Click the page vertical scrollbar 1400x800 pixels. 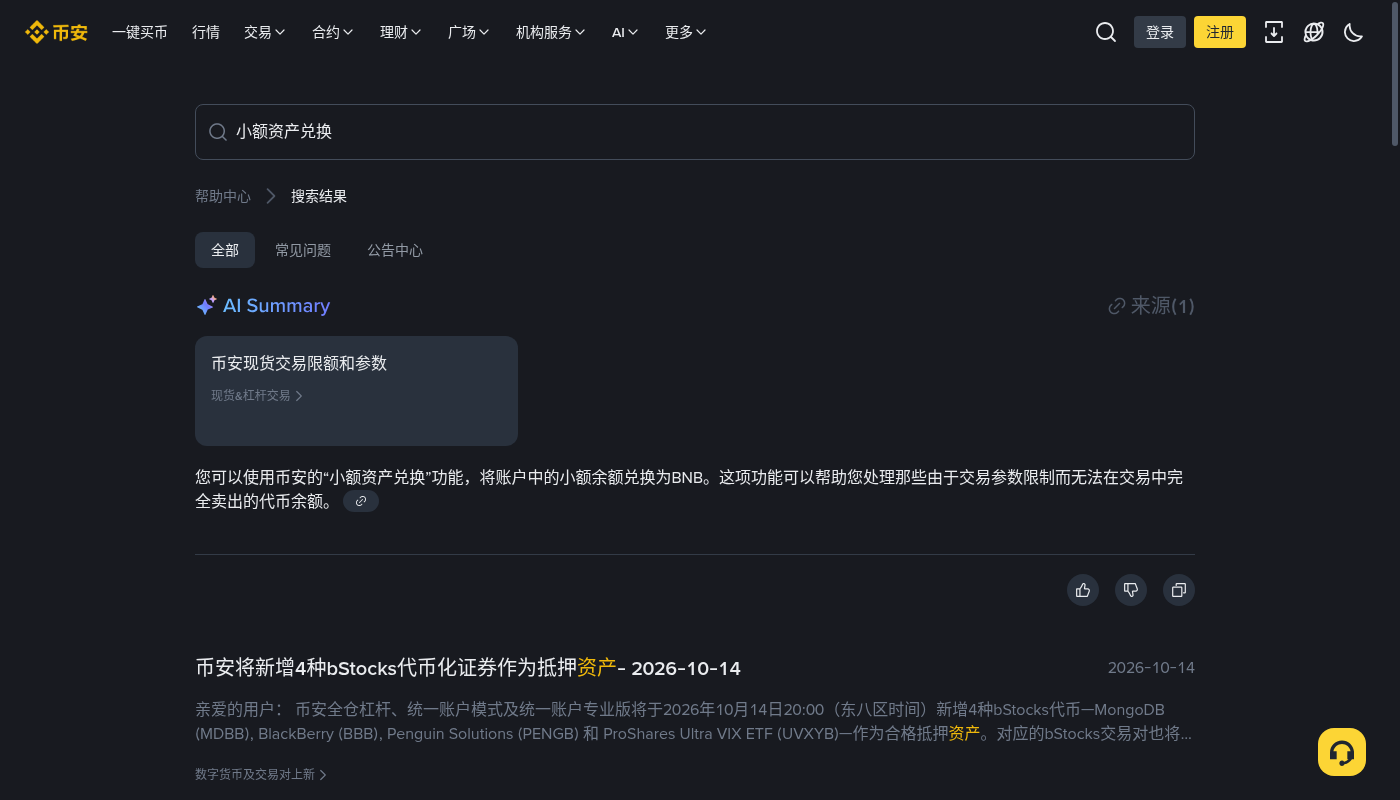coord(1395,75)
